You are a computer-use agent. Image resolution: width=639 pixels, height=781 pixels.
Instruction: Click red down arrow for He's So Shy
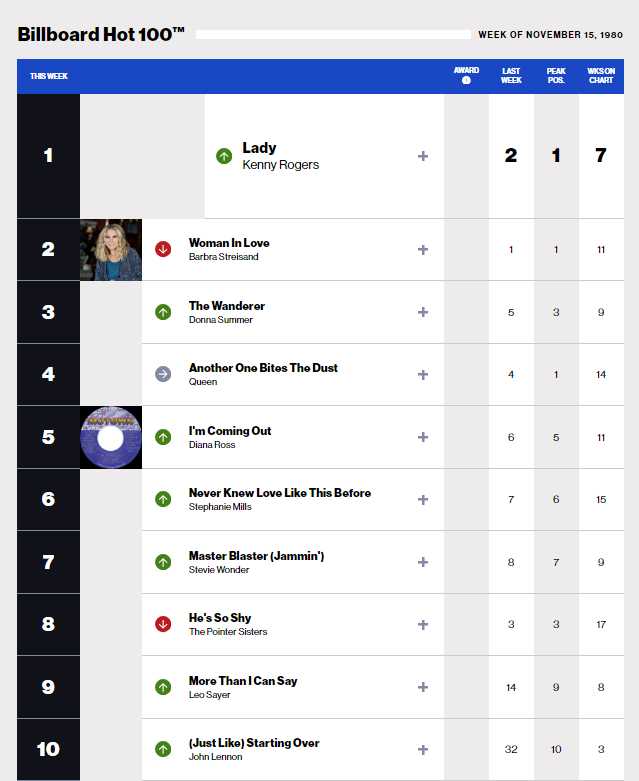point(163,624)
